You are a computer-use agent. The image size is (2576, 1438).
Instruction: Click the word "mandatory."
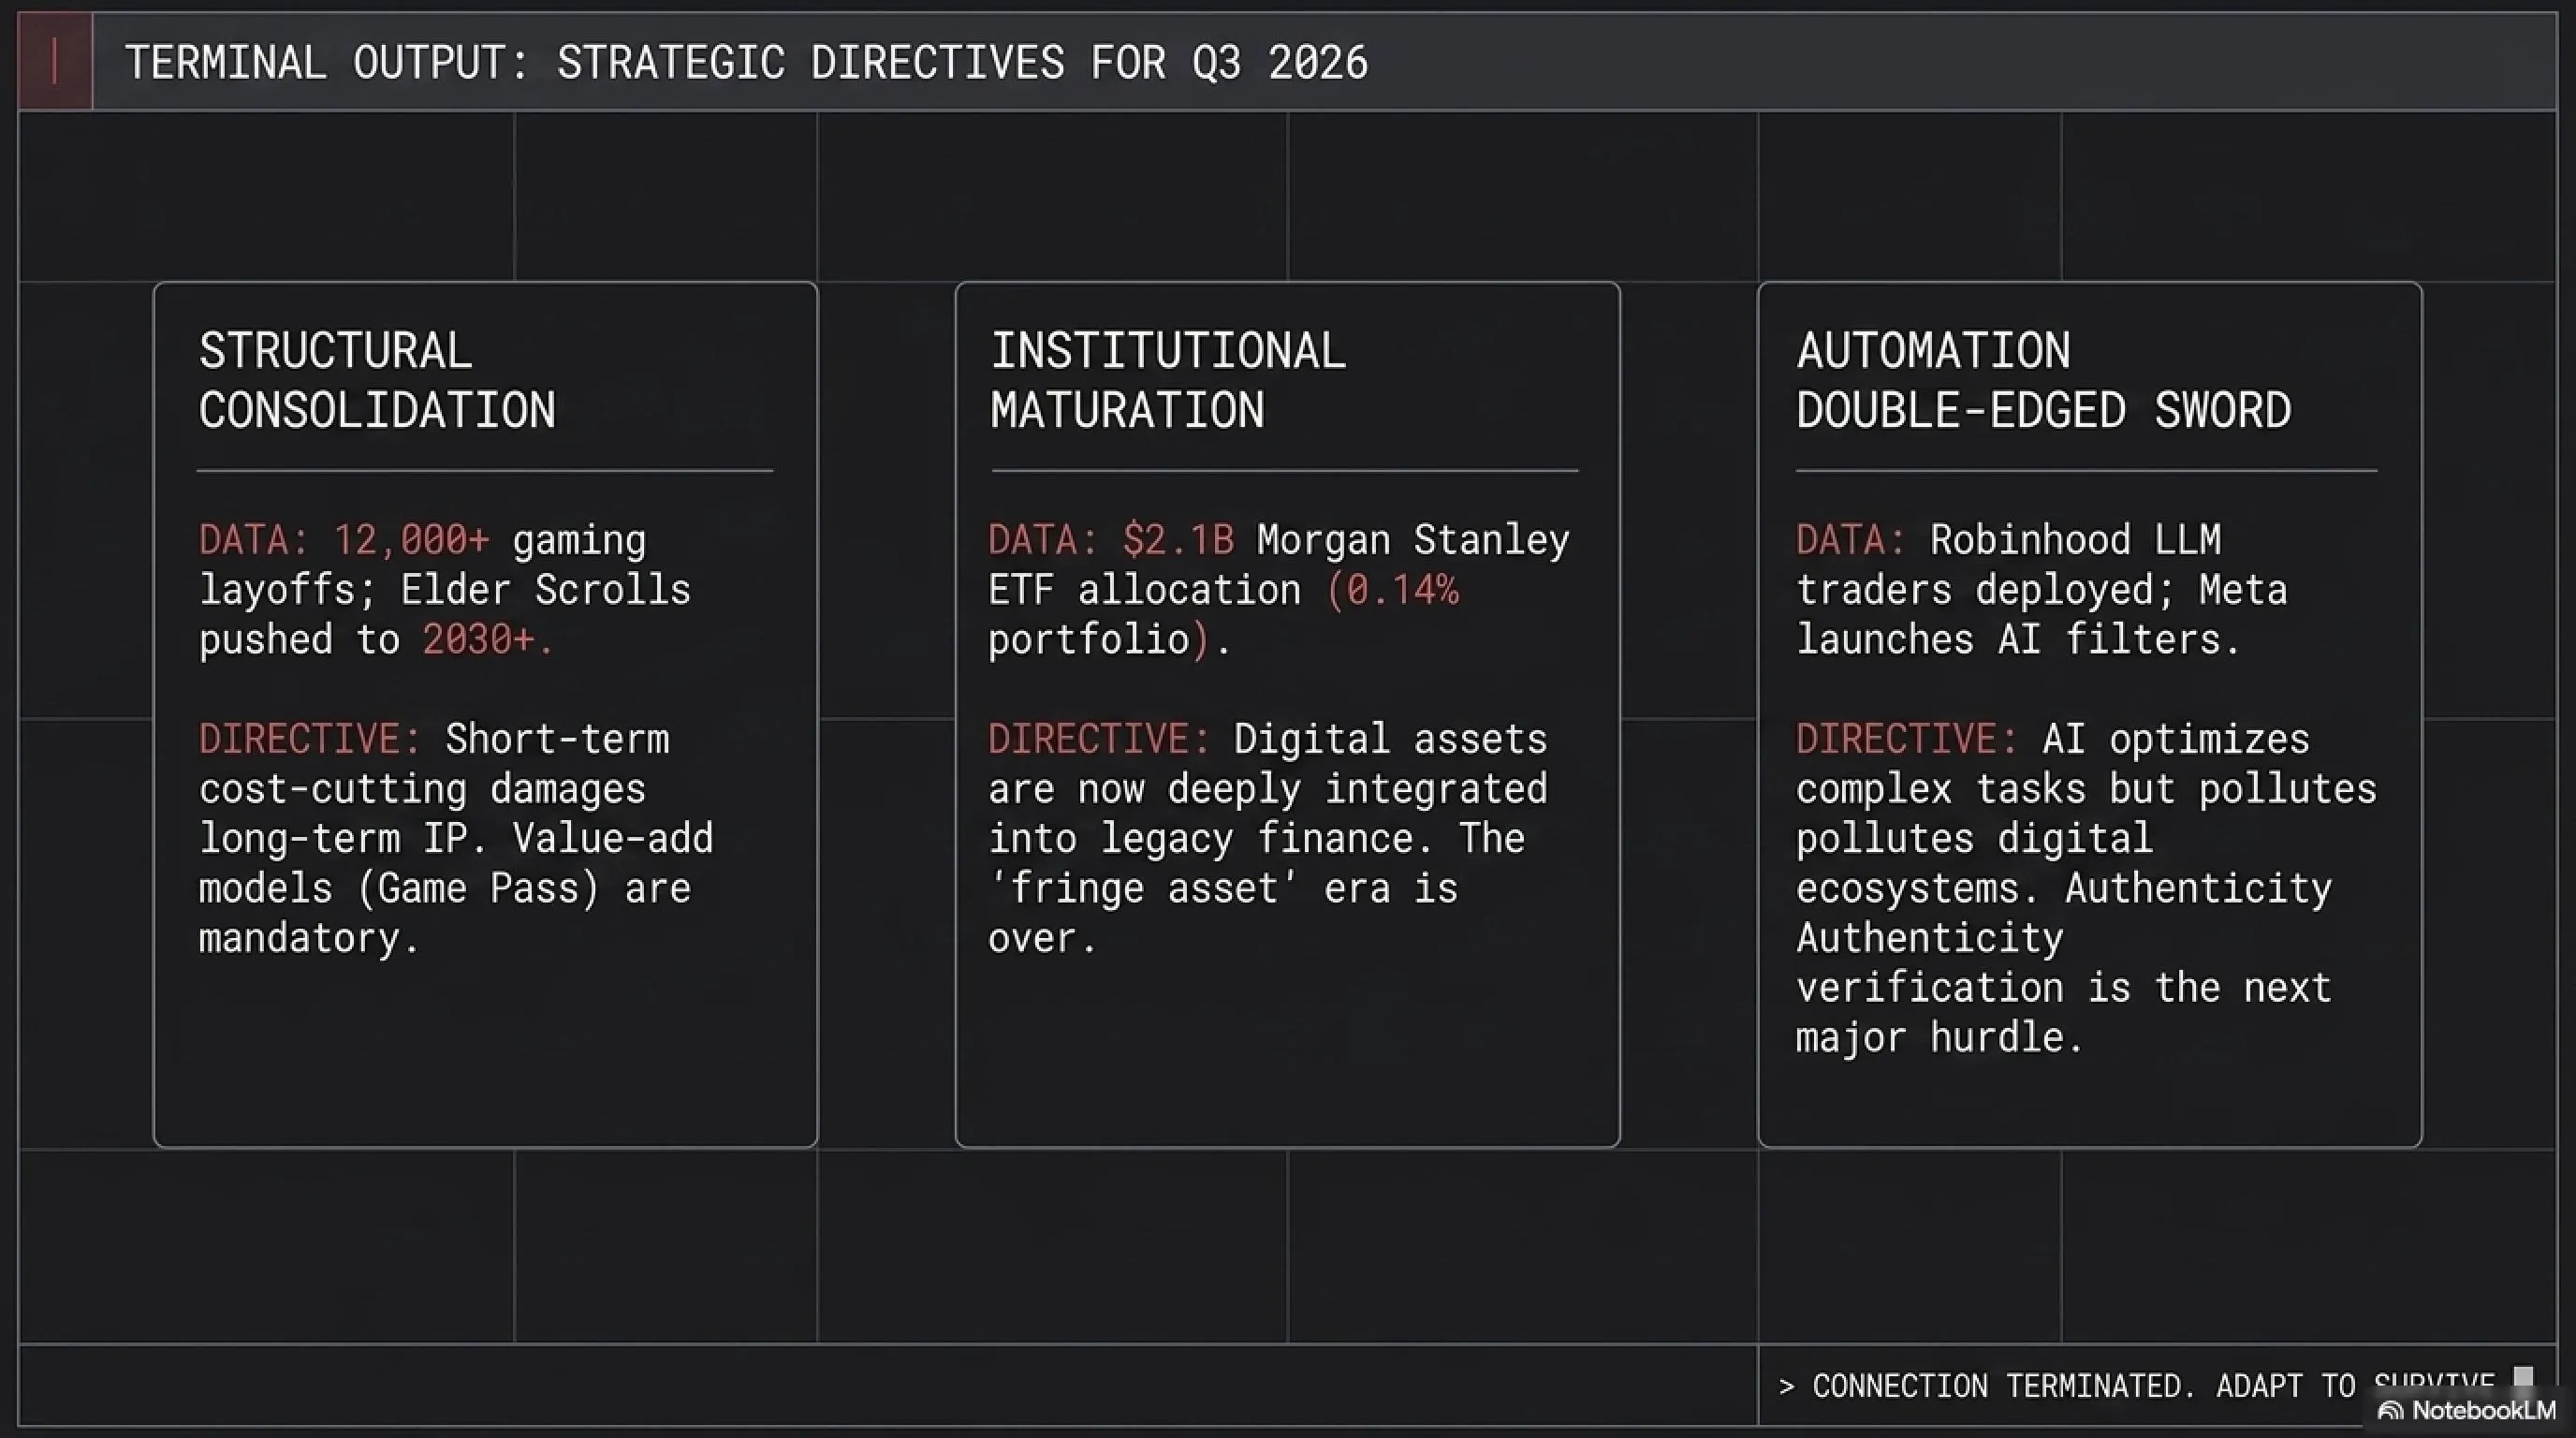[x=310, y=939]
